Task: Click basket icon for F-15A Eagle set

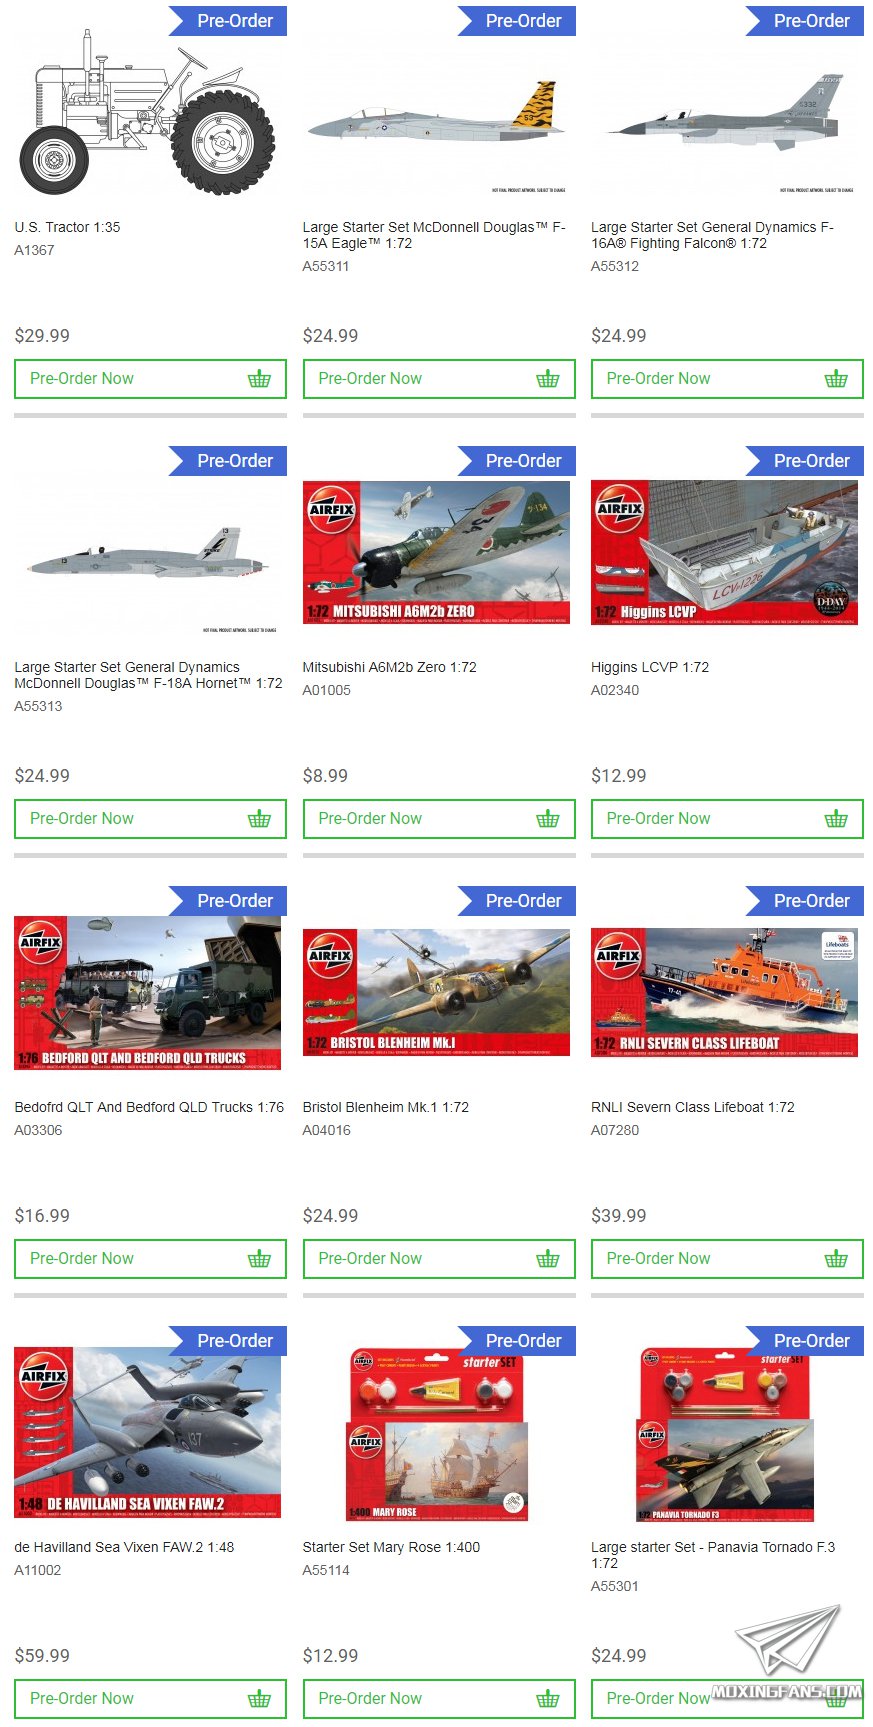Action: 548,379
